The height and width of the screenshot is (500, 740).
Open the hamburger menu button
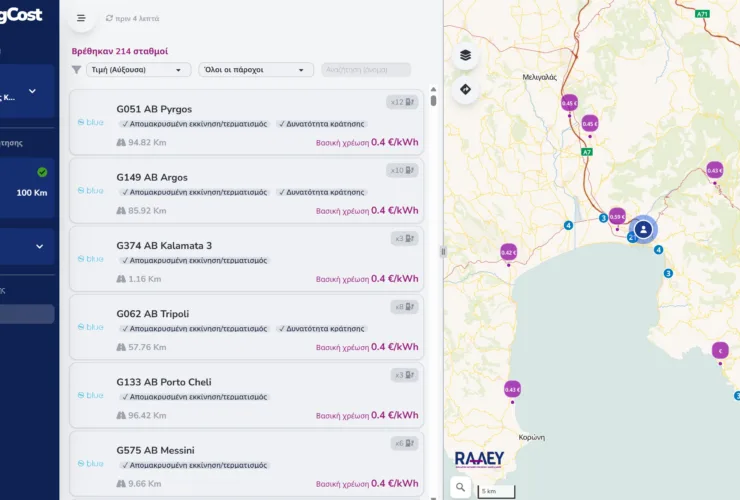point(81,18)
